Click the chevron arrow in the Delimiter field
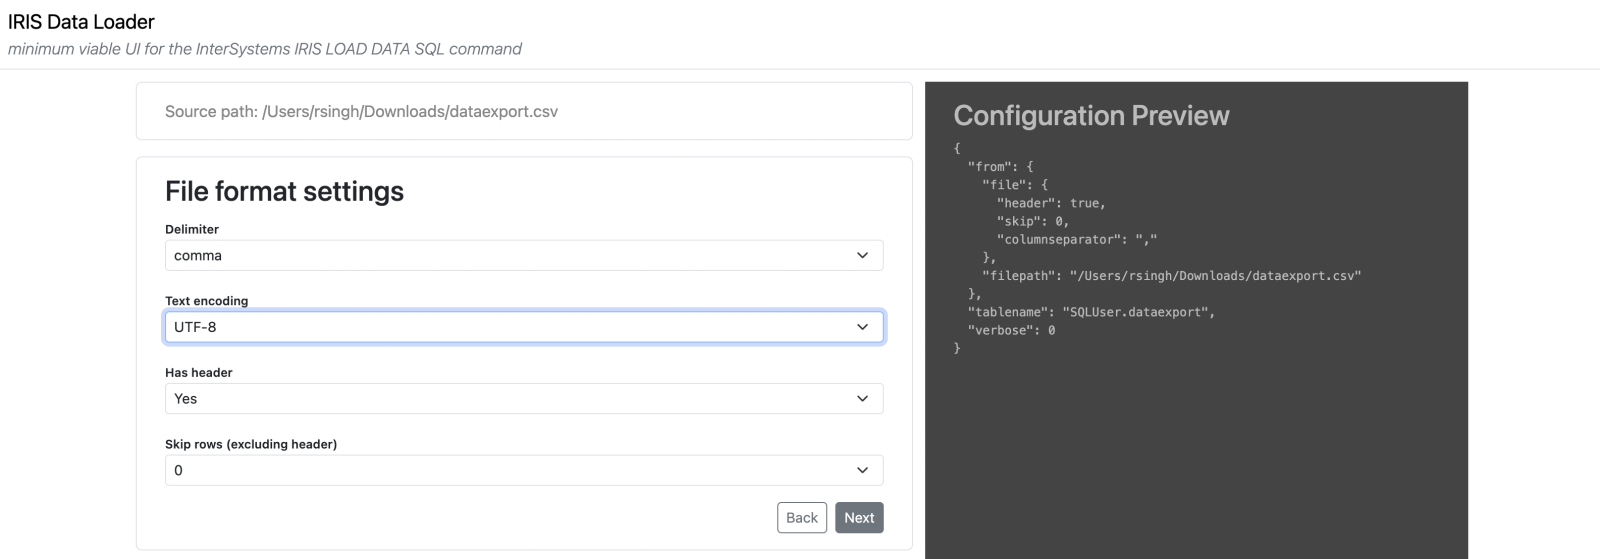The width and height of the screenshot is (1600, 559). point(862,255)
